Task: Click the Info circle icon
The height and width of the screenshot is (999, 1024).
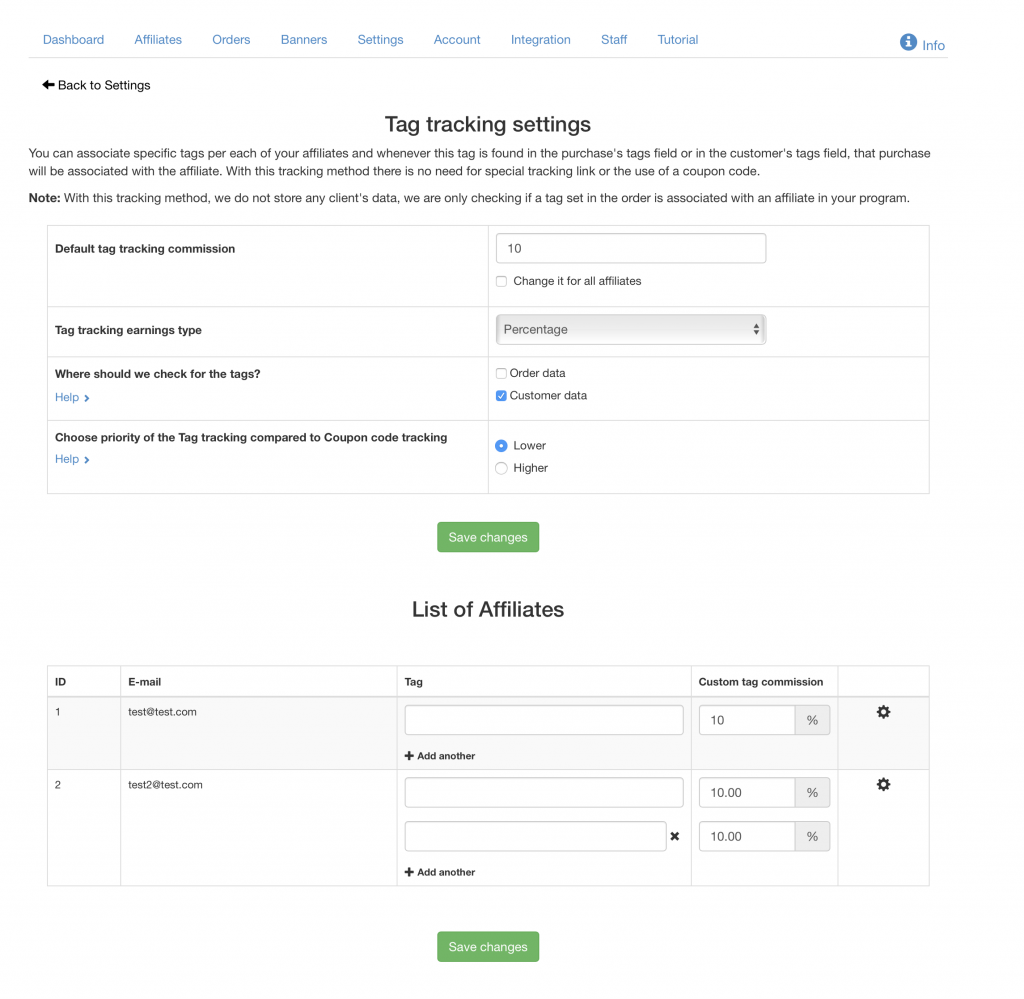Action: pyautogui.click(x=908, y=42)
